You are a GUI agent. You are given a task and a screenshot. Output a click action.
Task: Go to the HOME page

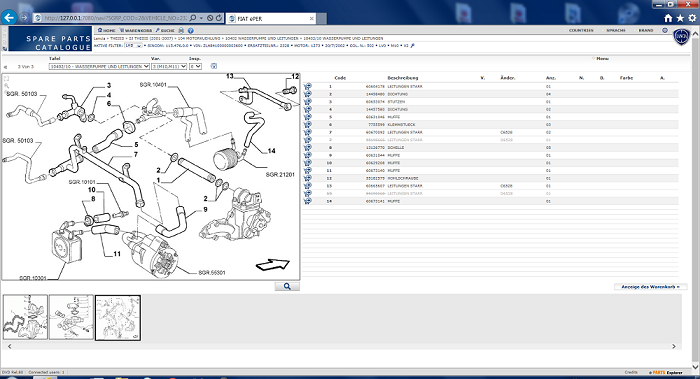tap(107, 30)
